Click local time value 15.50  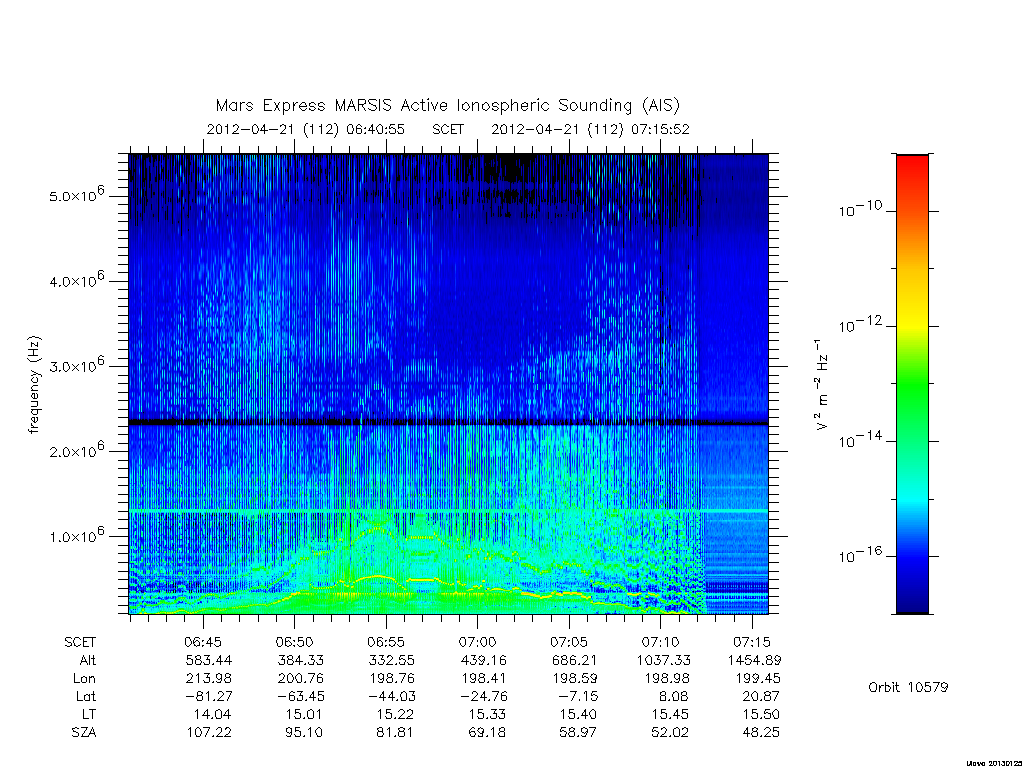coord(761,714)
